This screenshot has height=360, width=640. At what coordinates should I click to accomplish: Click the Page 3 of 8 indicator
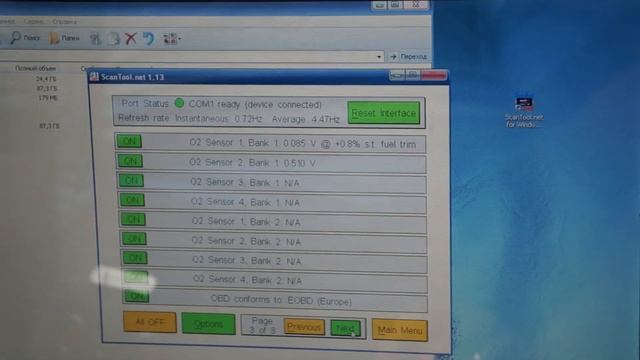click(262, 325)
